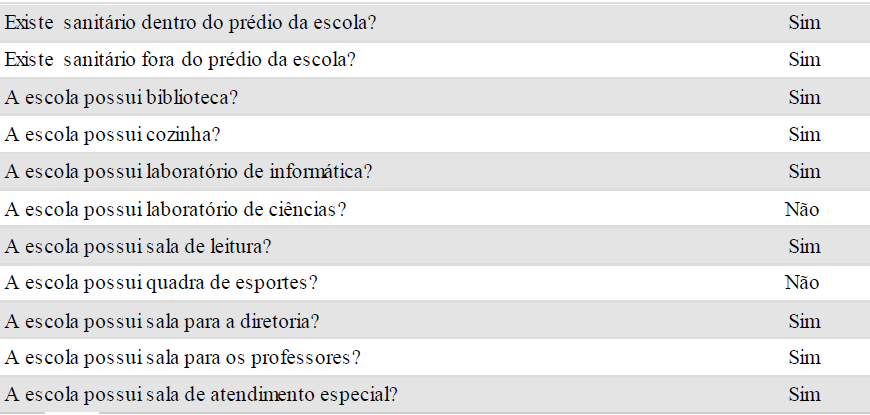
Task: Click the sala de leitura question
Action: click(139, 246)
